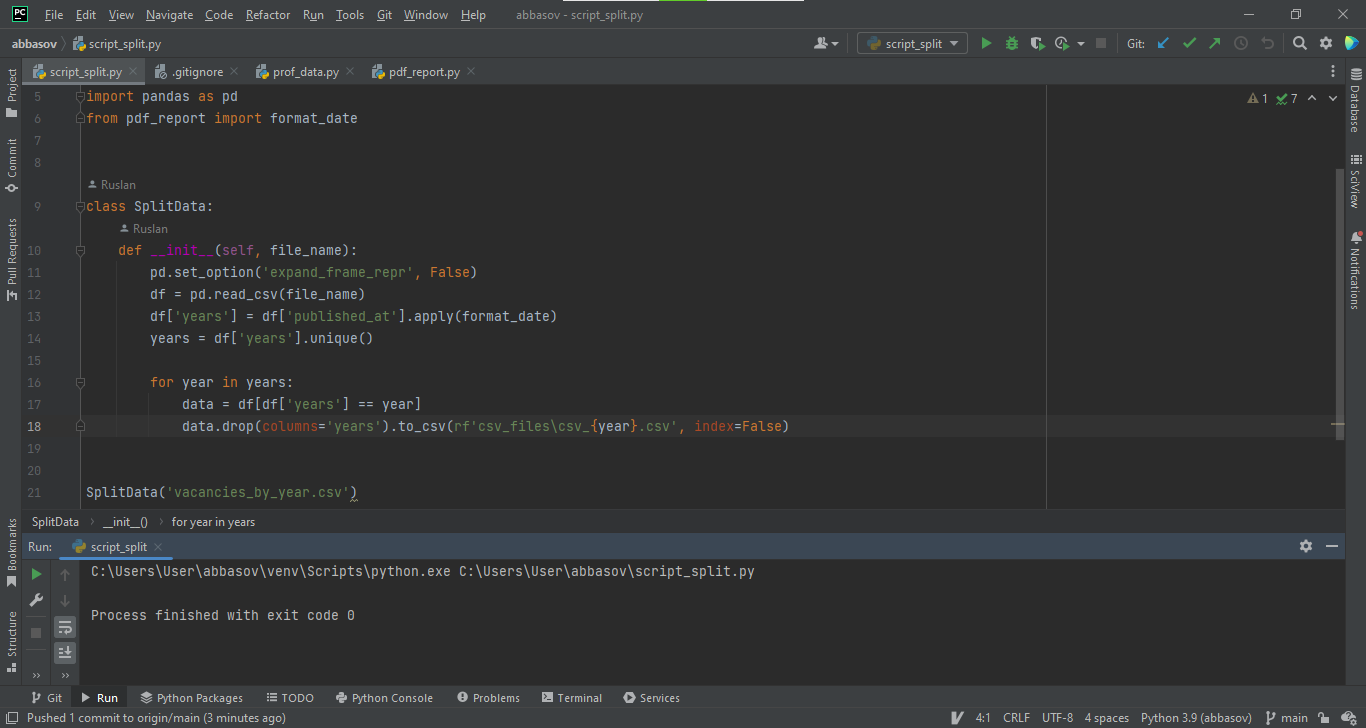The width and height of the screenshot is (1366, 728).
Task: Start debugging script_split
Action: pyautogui.click(x=1011, y=43)
